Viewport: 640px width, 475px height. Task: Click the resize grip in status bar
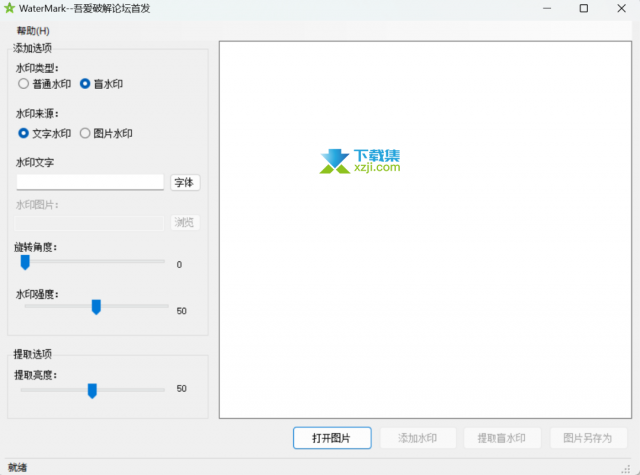(x=626, y=470)
